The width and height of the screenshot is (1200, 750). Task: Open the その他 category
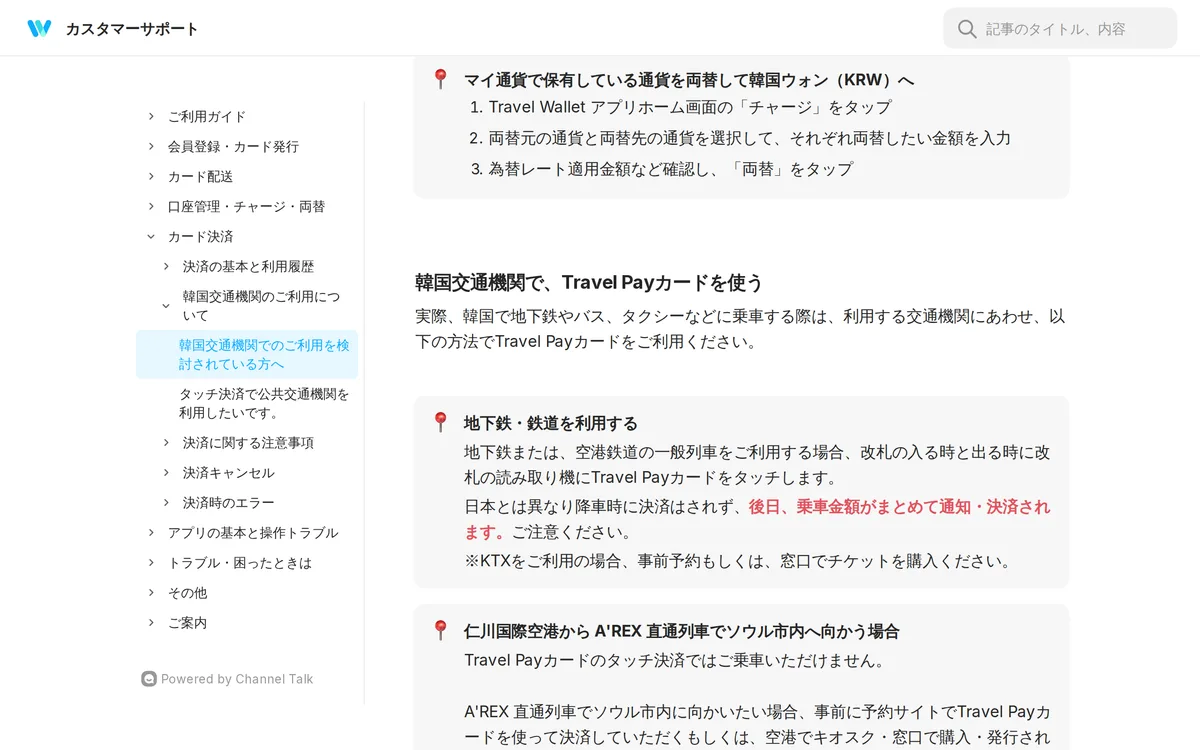187,592
